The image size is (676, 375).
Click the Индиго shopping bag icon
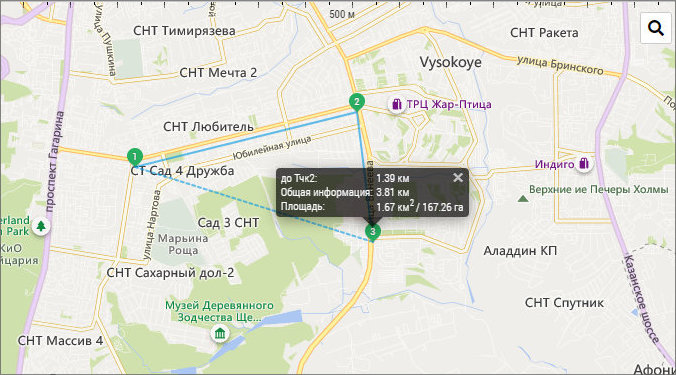point(584,164)
